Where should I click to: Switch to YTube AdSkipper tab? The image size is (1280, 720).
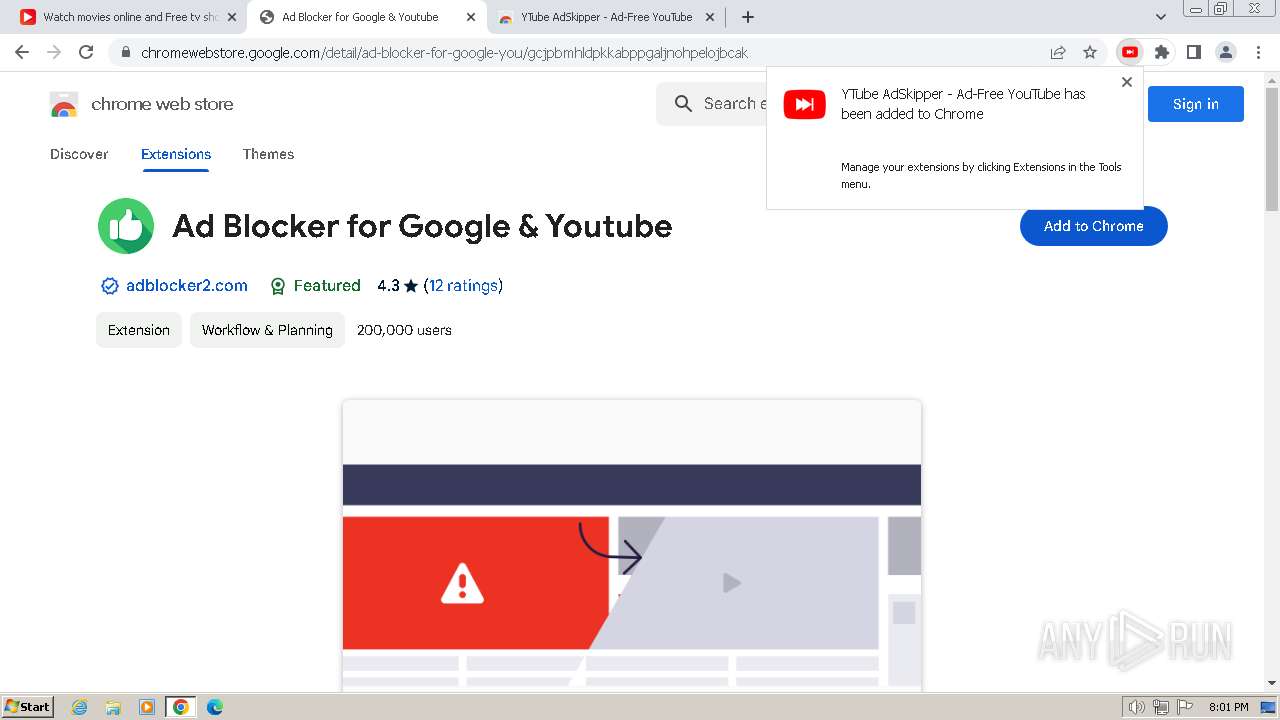coord(605,17)
